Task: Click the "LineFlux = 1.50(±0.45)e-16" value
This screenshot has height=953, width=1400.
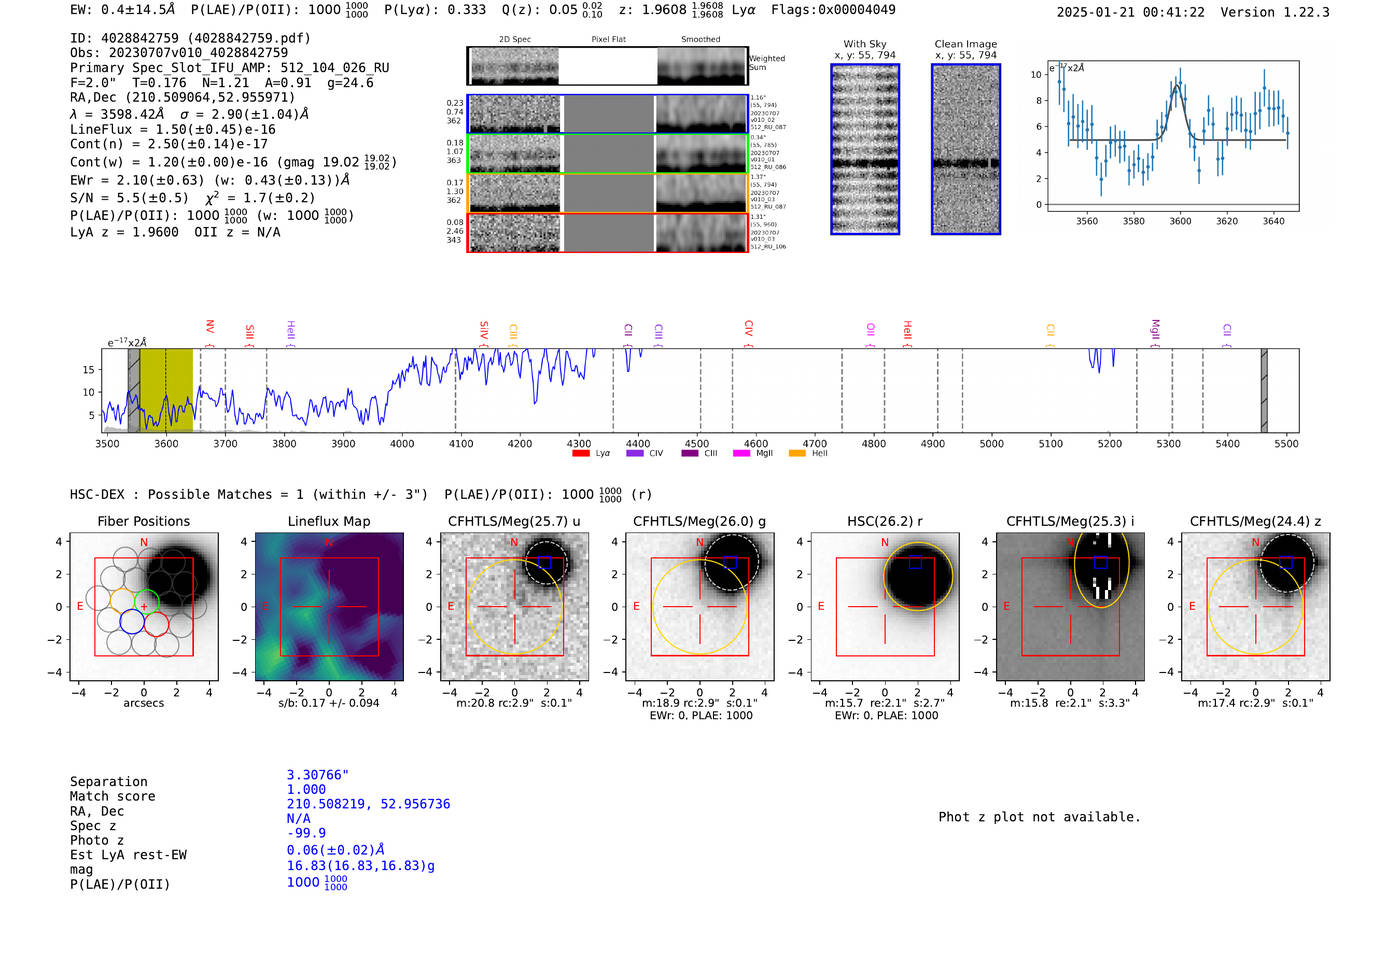Action: [173, 129]
